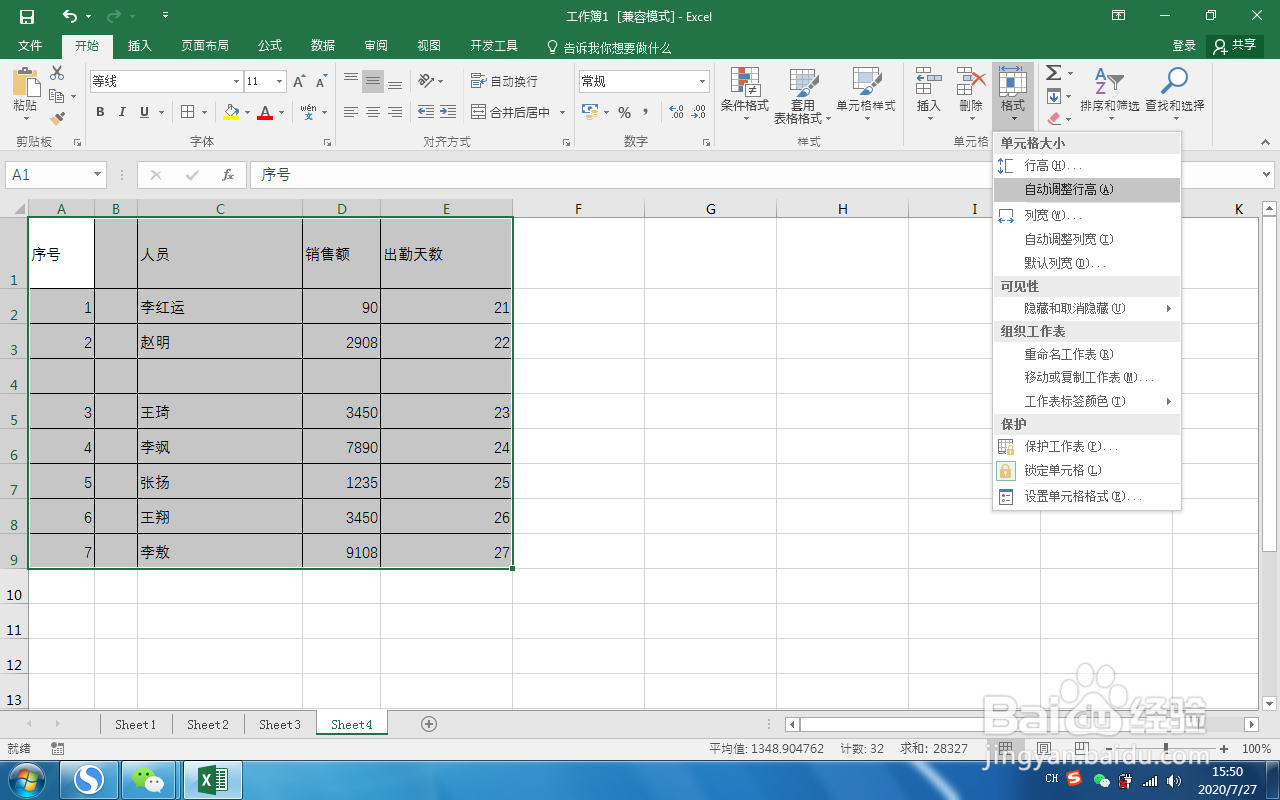Image resolution: width=1280 pixels, height=800 pixels.
Task: Click the AutoSum sigma icon
Action: (x=1053, y=73)
